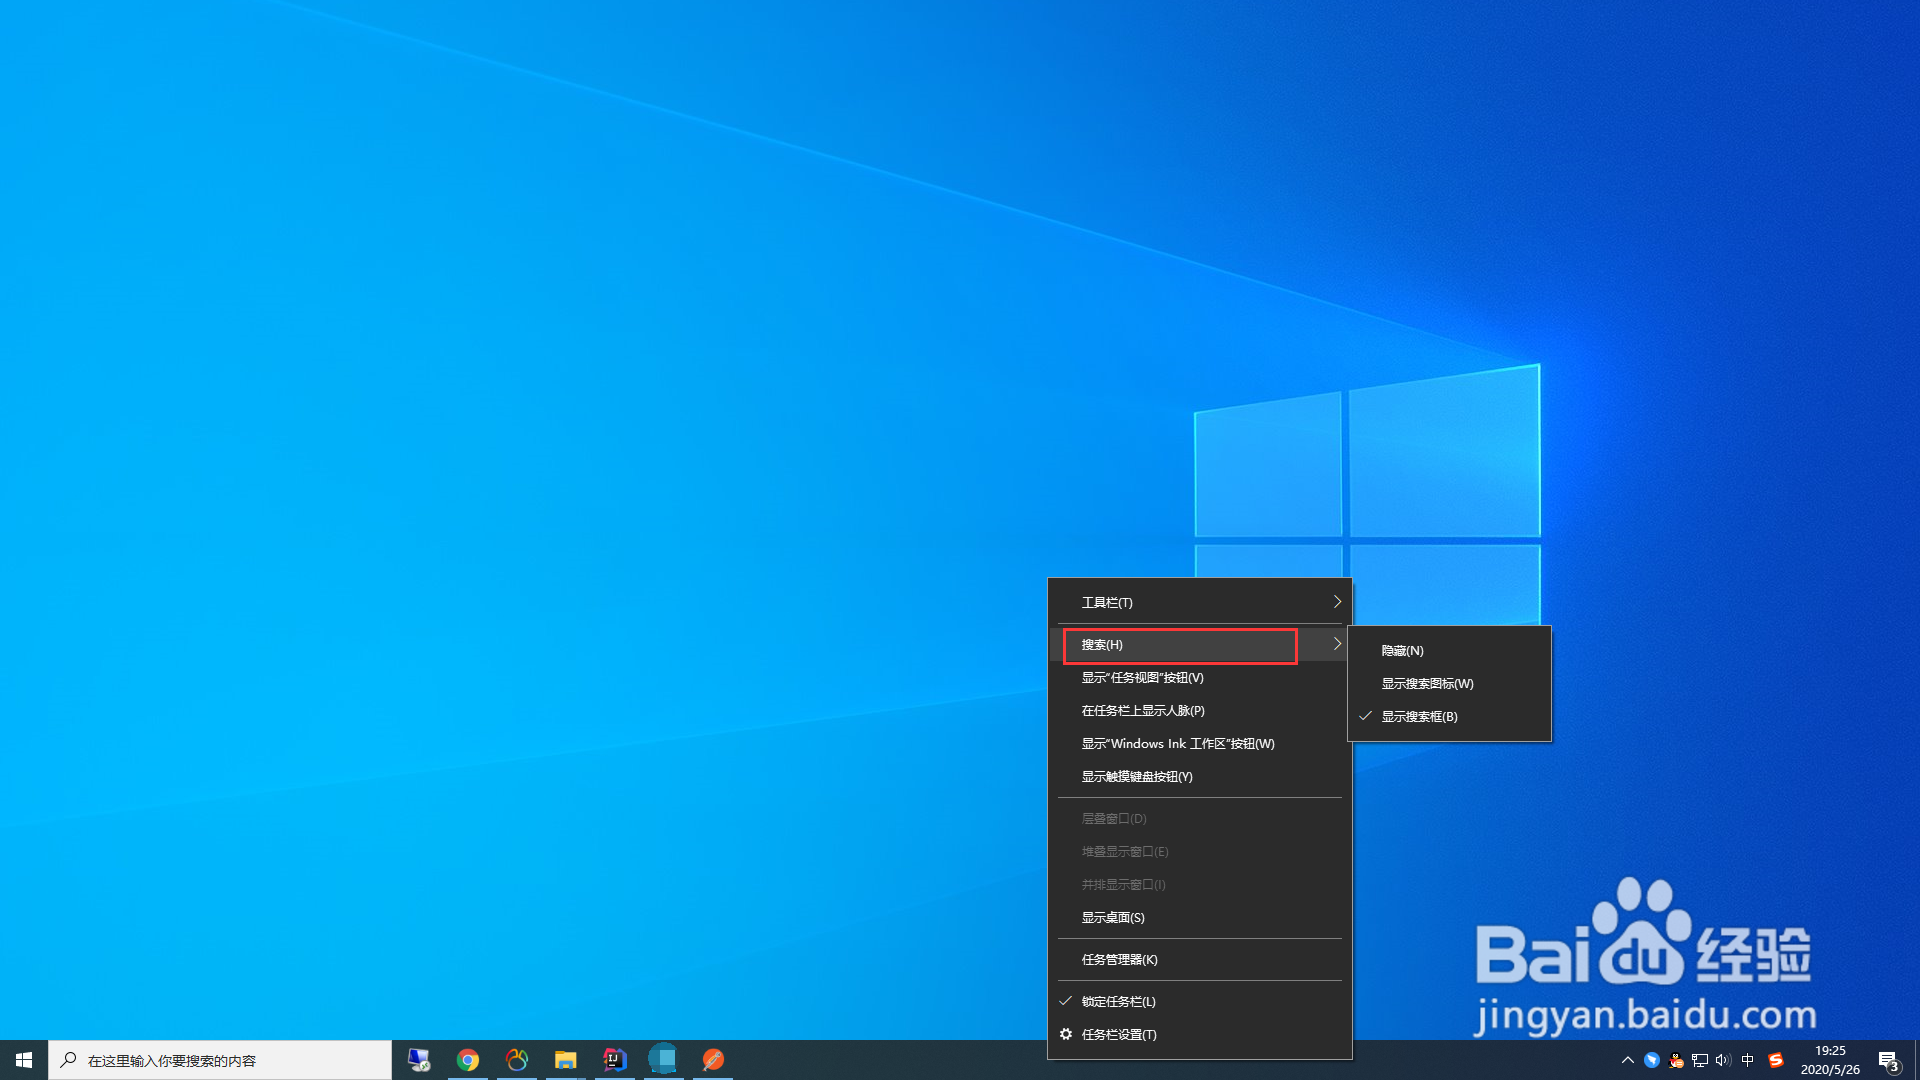Launch Navicat from the taskbar
1920x1080 pixels.
[517, 1059]
